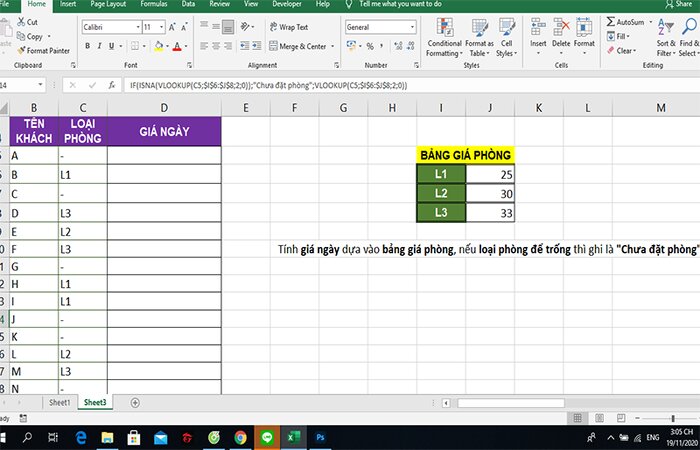This screenshot has height=450, width=700.
Task: Click the Insert cells button
Action: point(538,37)
